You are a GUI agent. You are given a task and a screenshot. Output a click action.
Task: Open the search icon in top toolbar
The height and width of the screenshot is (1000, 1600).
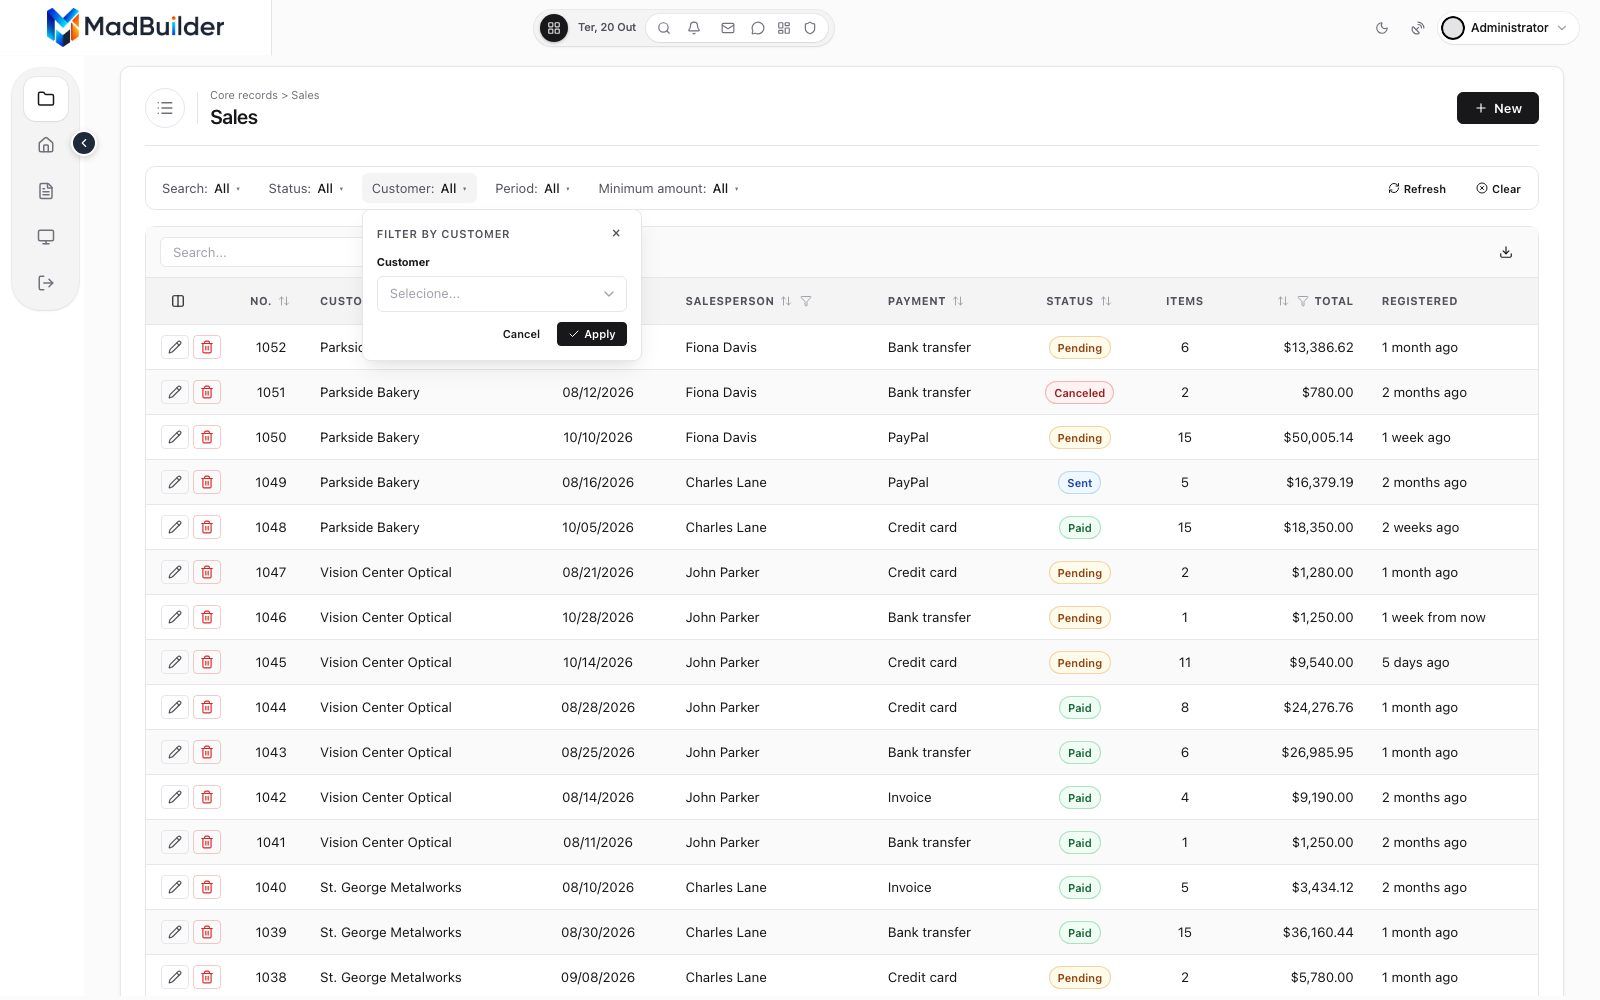point(664,28)
